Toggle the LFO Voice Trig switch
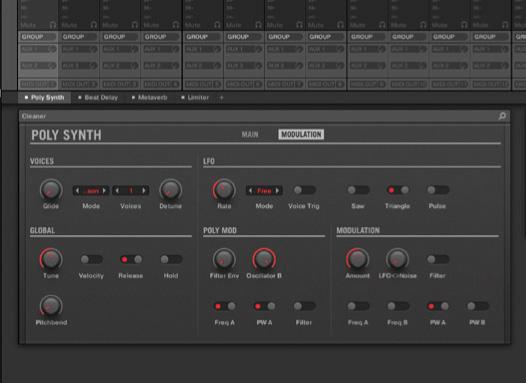 pos(304,190)
